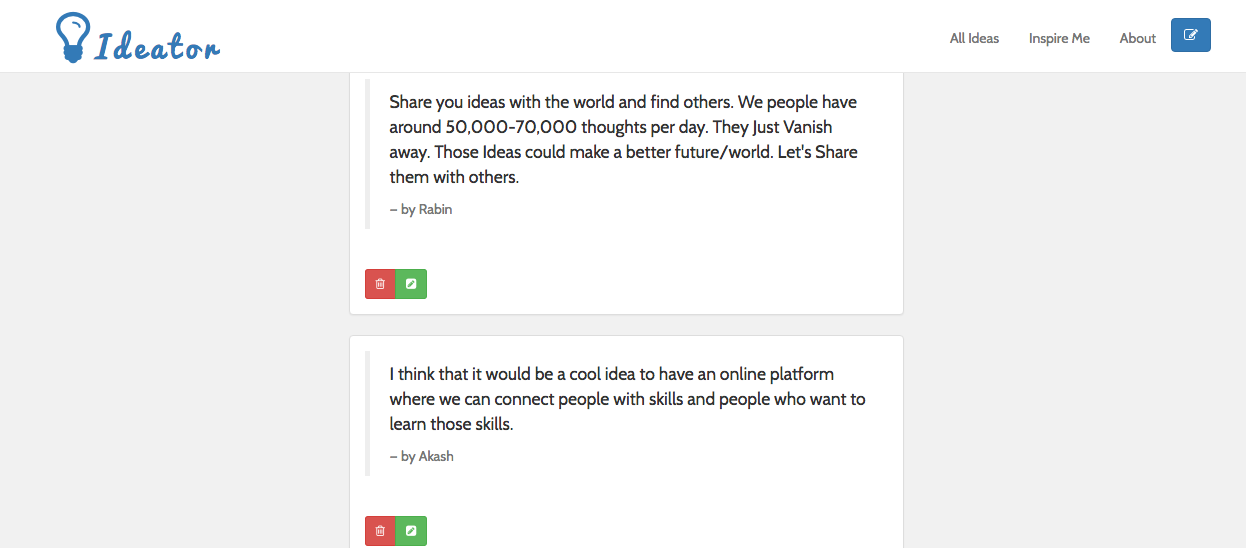Image resolution: width=1246 pixels, height=548 pixels.
Task: Delete Rabin's idea with the trash icon
Action: point(380,284)
